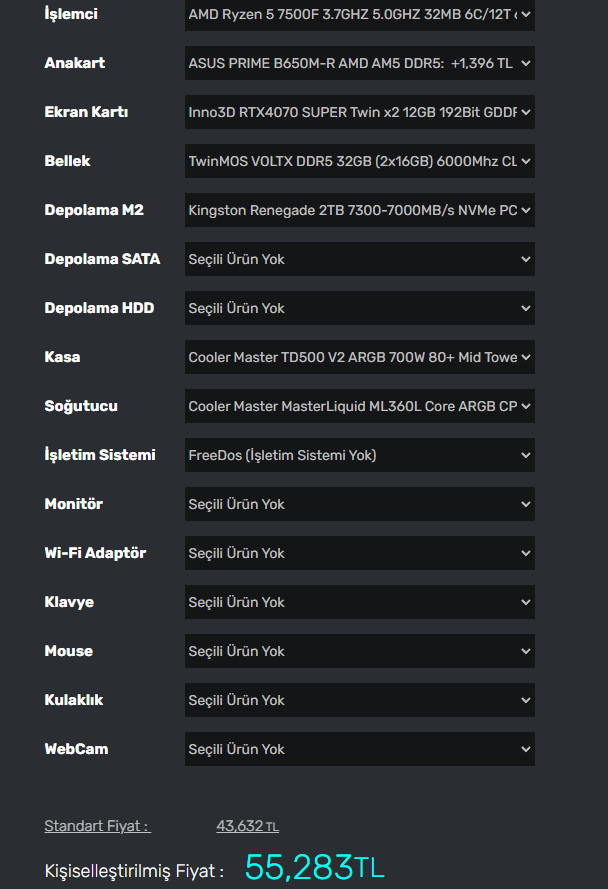Click the Kişiselleştirilmiş Fiyat label

coord(134,871)
